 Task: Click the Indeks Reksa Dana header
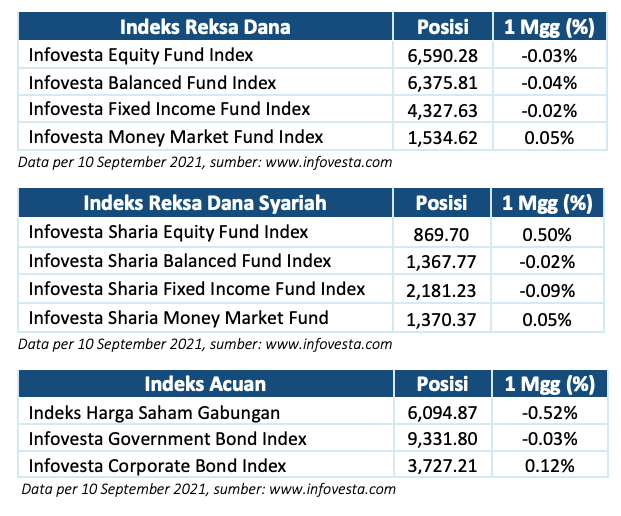pos(205,27)
